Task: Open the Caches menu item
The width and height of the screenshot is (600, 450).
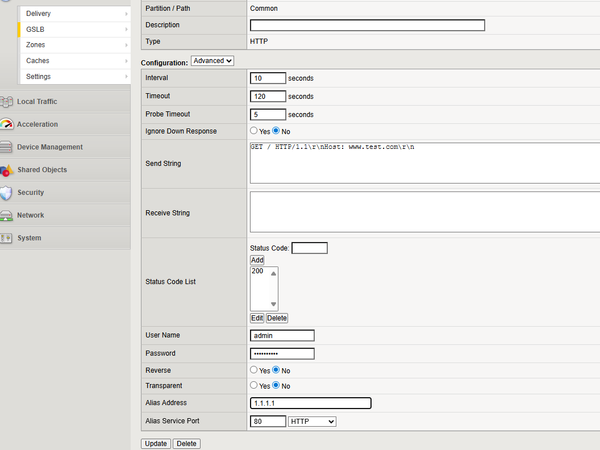Action: pos(38,61)
